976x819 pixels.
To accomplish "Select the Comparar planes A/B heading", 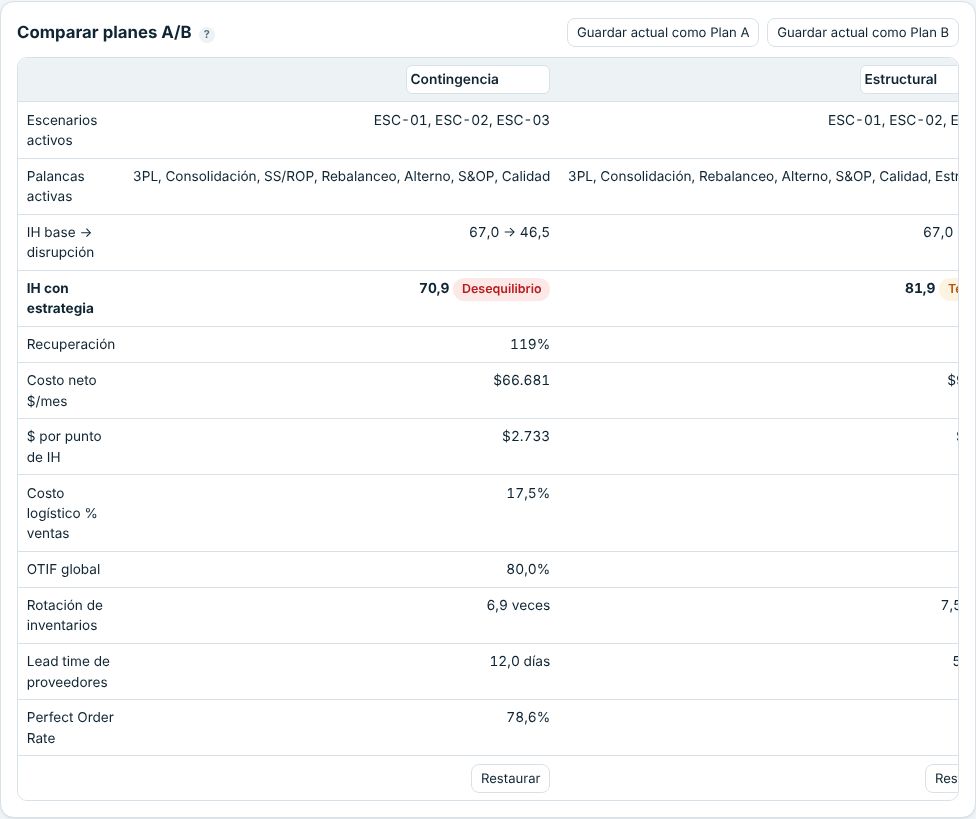I will [104, 32].
